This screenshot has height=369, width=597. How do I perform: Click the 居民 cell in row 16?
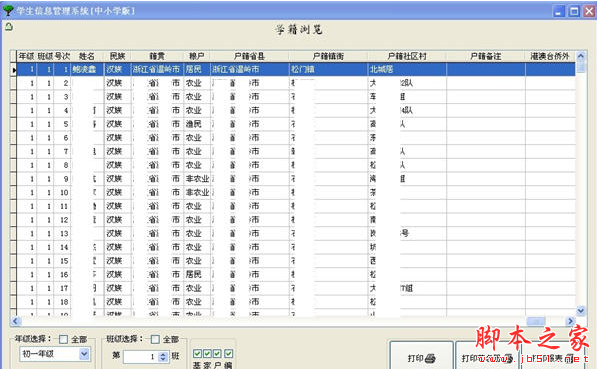tap(196, 275)
